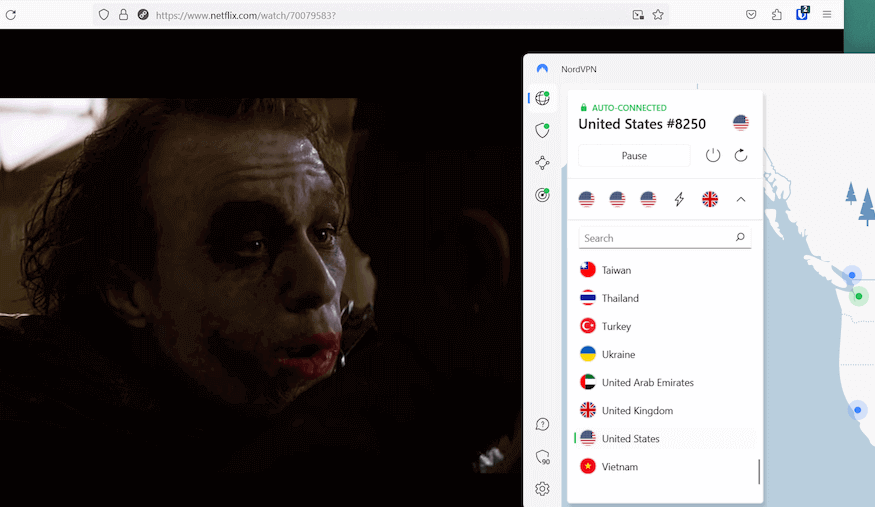
Task: Open the browser extensions puzzle icon
Action: 776,15
